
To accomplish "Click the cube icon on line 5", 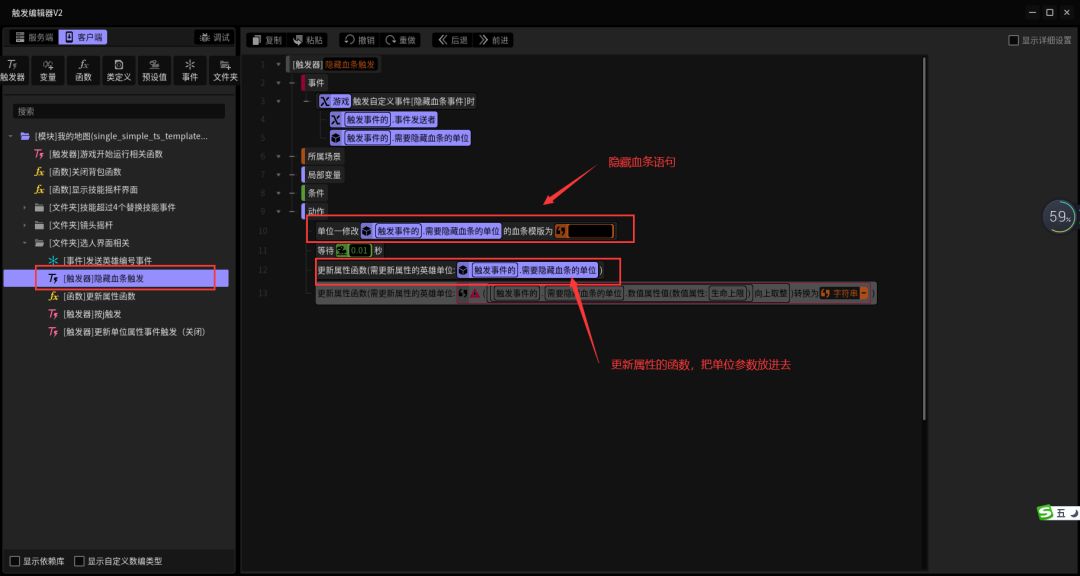I will (336, 138).
